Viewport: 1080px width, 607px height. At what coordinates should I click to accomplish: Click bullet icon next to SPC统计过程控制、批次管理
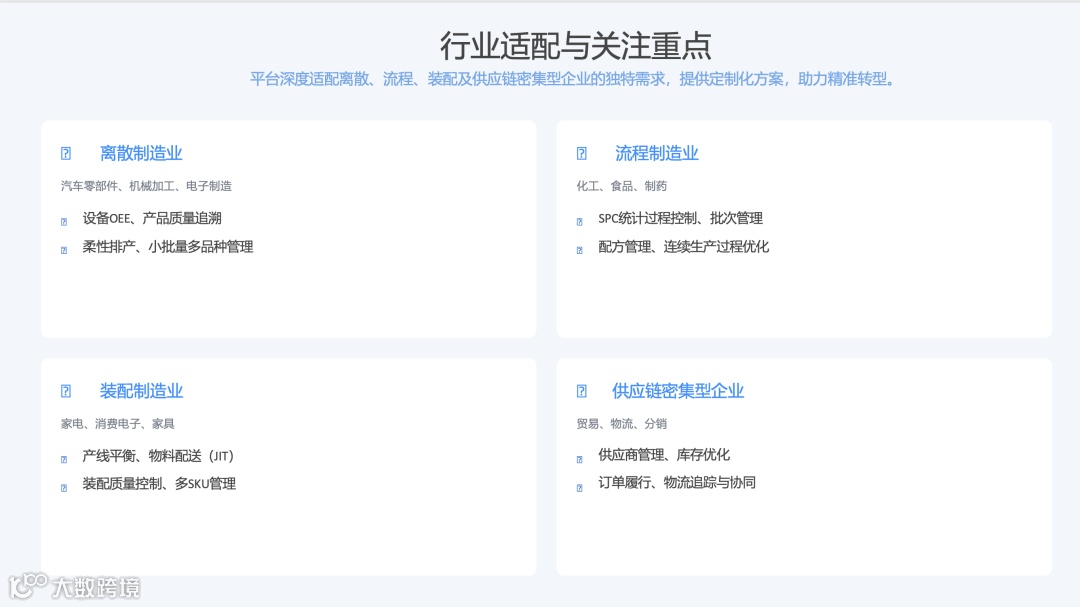pos(580,222)
